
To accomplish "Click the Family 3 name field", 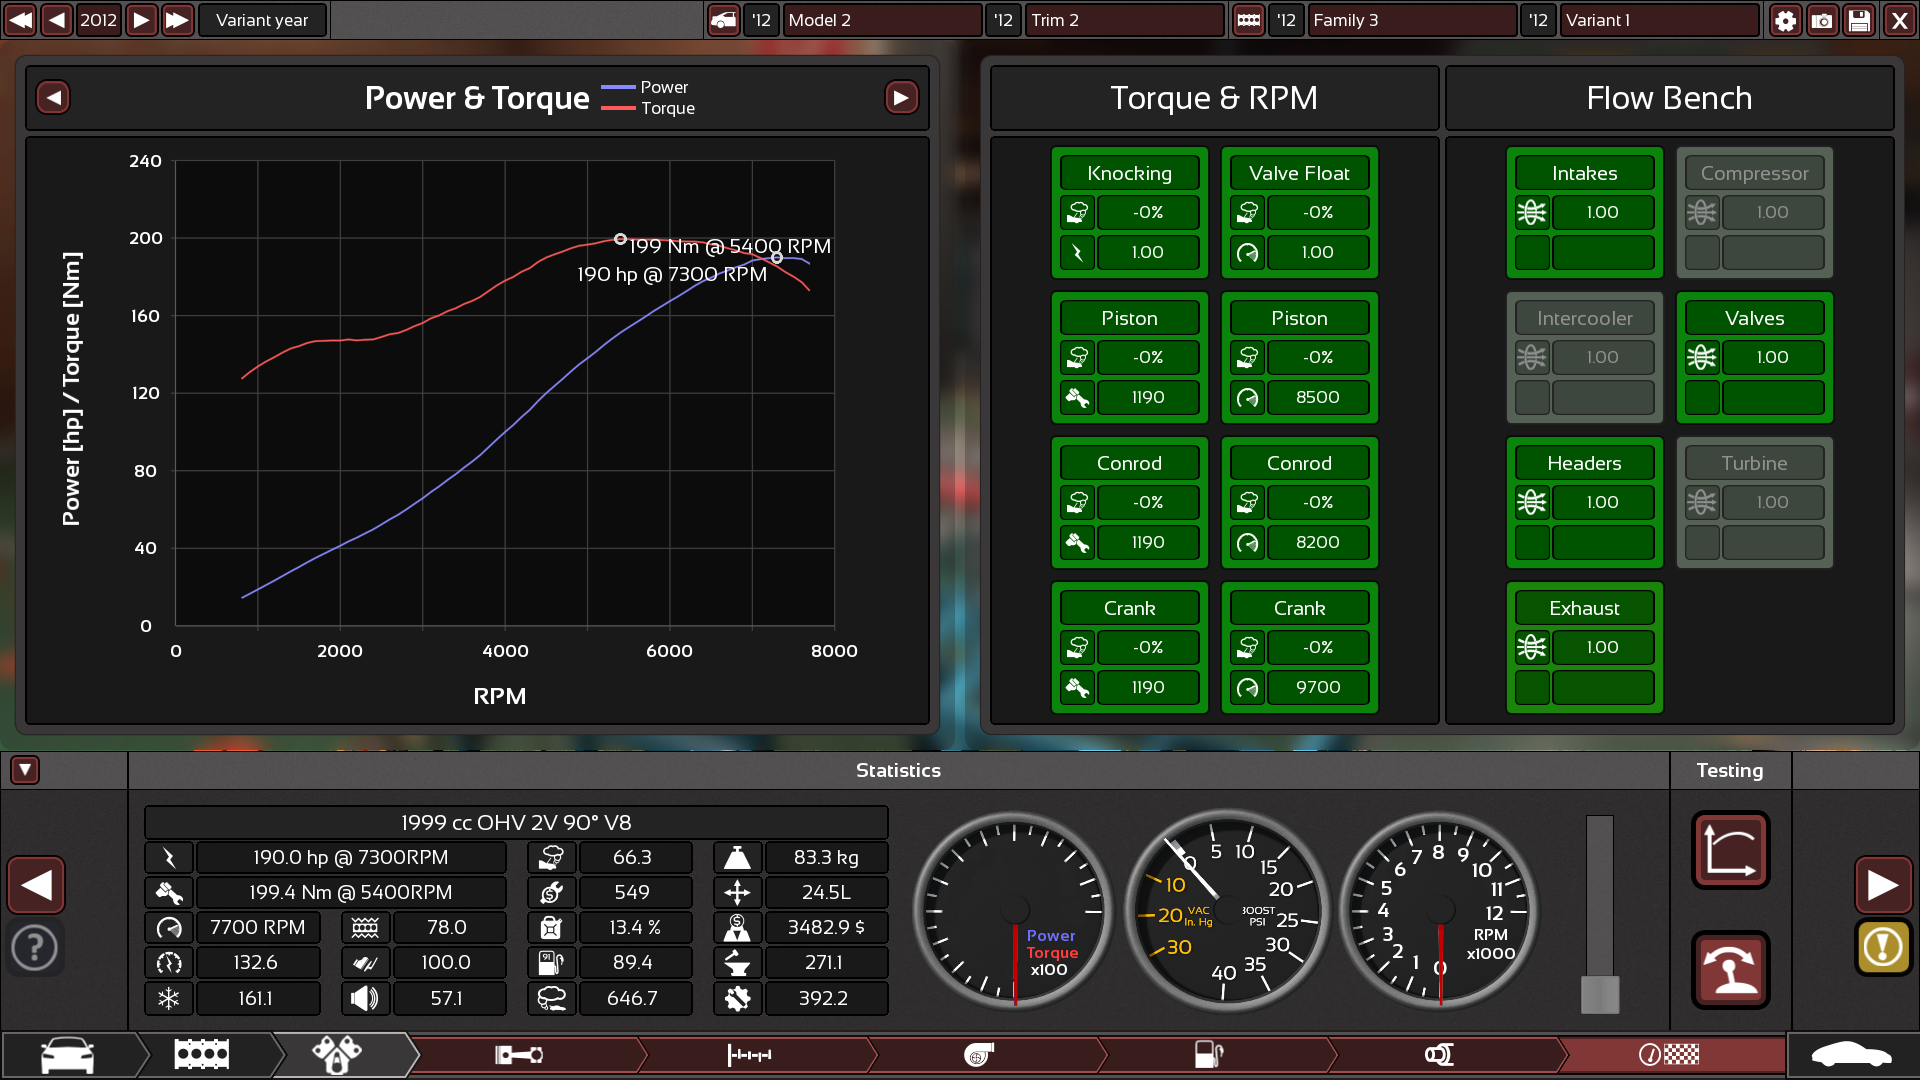I will pyautogui.click(x=1414, y=20).
